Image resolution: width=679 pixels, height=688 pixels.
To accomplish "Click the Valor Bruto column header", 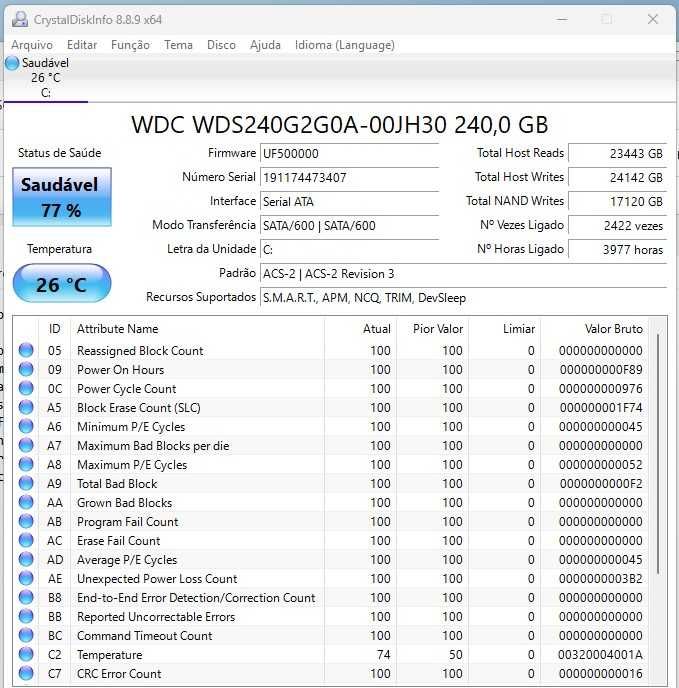I will click(x=594, y=329).
